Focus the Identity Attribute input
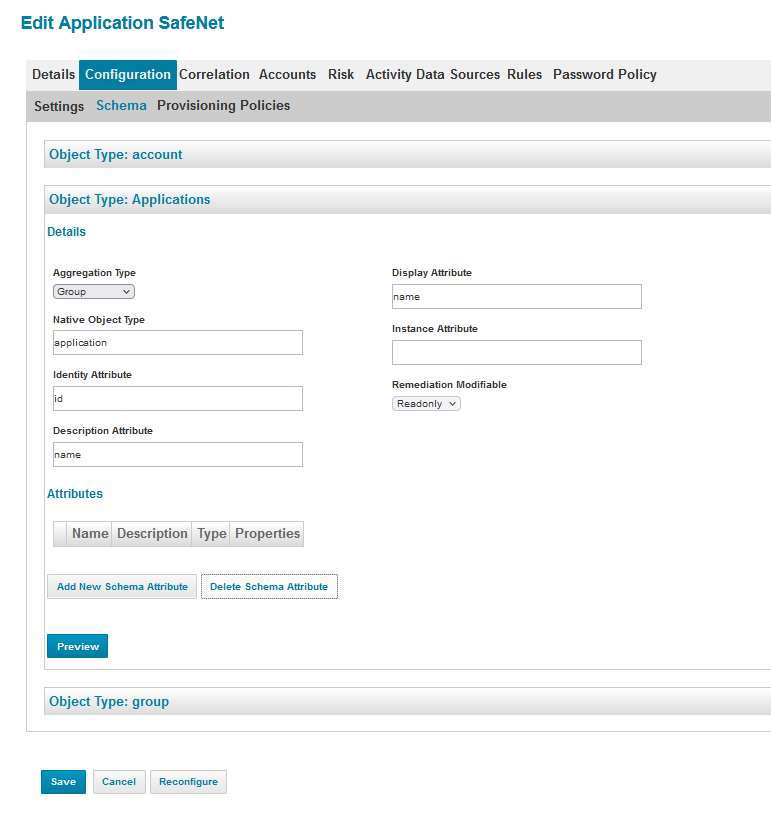Image resolution: width=771 pixels, height=820 pixels. (x=177, y=399)
